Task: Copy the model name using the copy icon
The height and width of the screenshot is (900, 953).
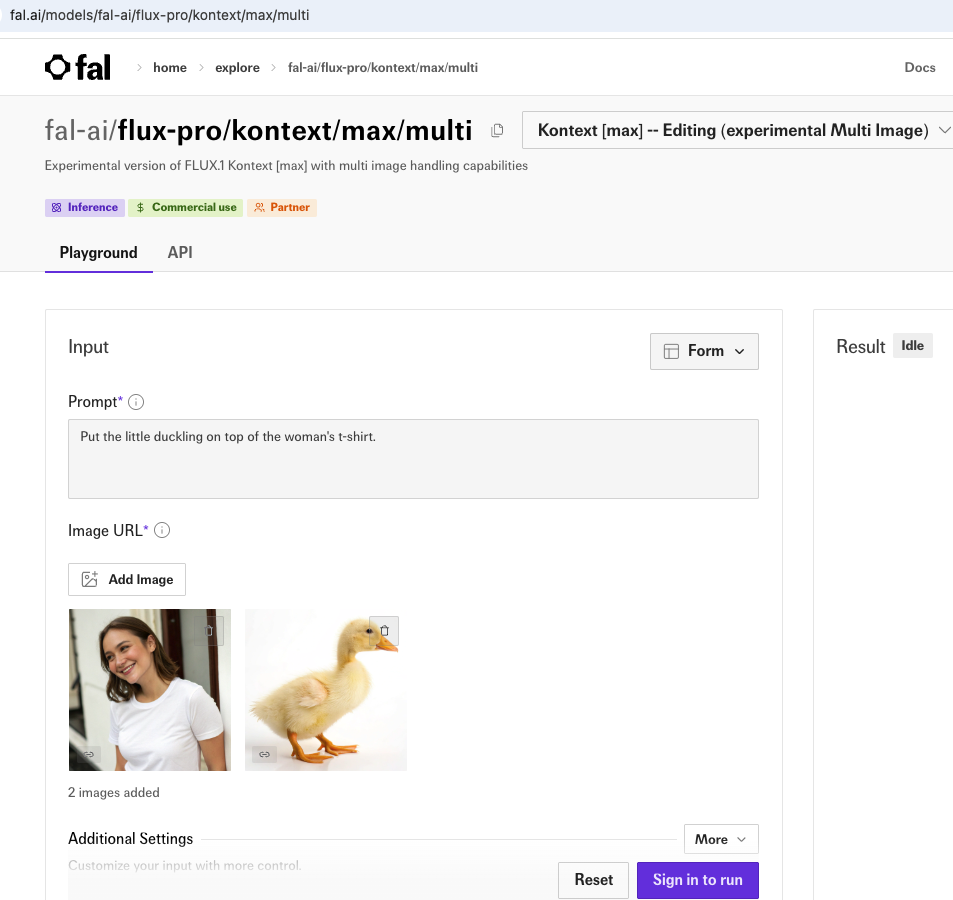Action: click(x=497, y=131)
